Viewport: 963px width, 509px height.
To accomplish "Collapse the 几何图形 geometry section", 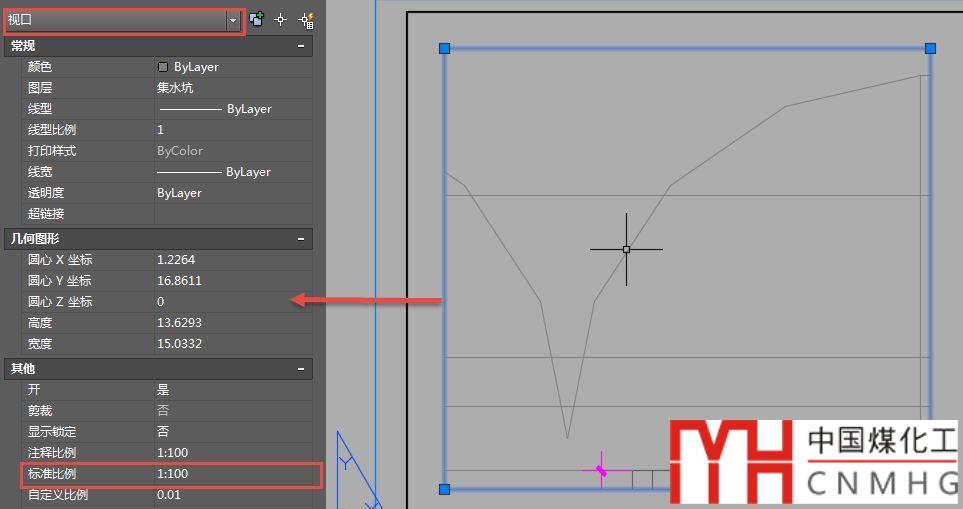I will pos(301,239).
